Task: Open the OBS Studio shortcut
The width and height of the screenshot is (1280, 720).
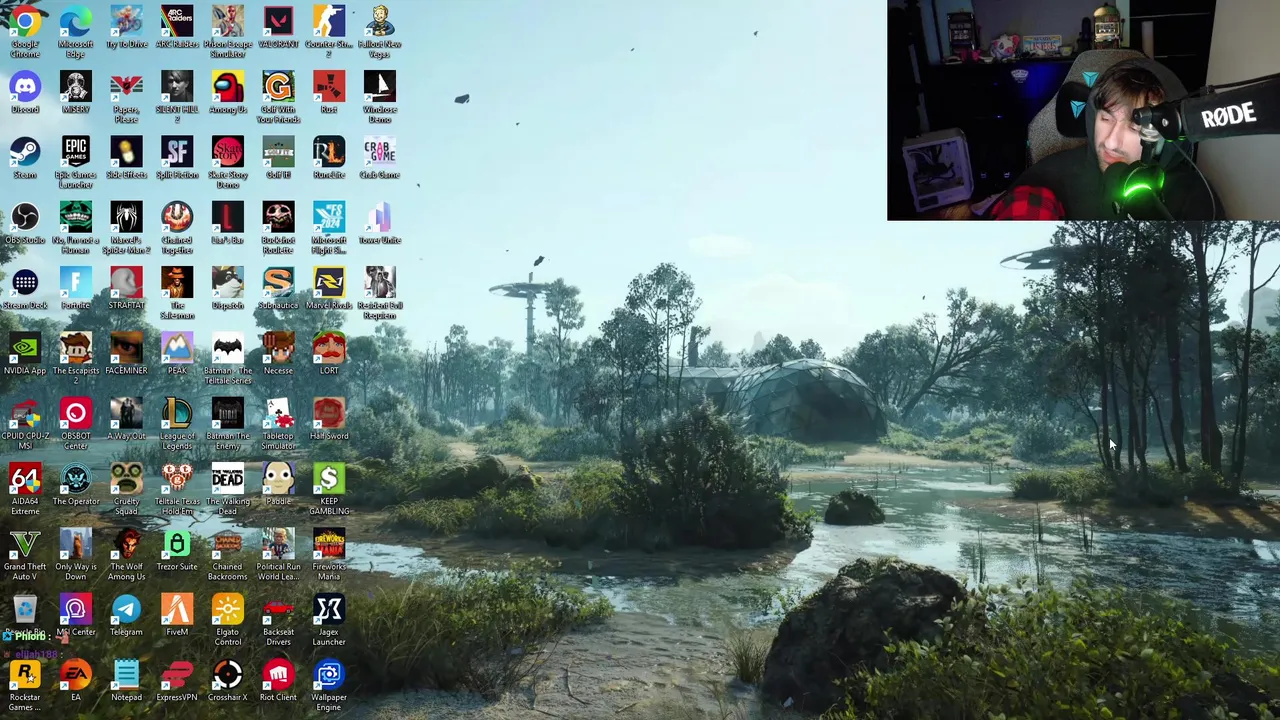Action: pos(25,223)
